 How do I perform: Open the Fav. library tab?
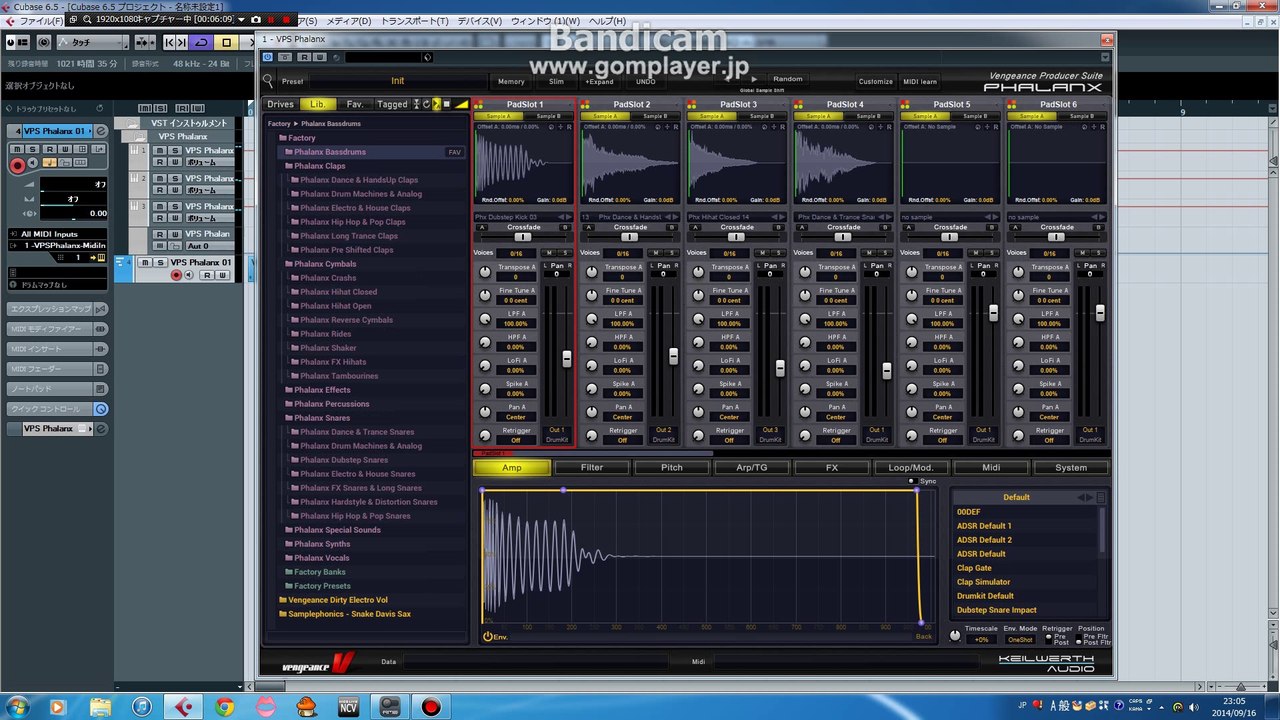(355, 104)
